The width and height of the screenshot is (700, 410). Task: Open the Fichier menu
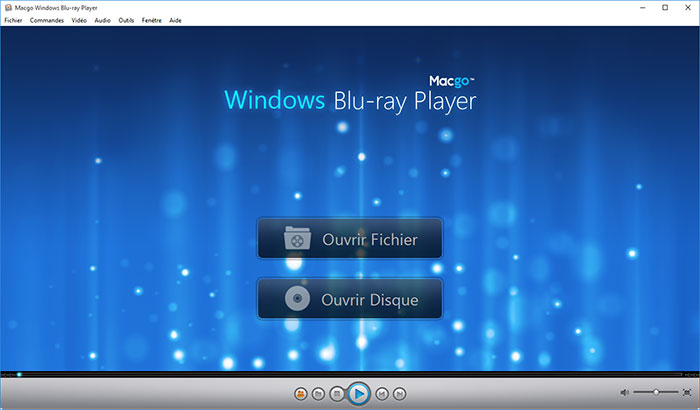click(x=13, y=20)
